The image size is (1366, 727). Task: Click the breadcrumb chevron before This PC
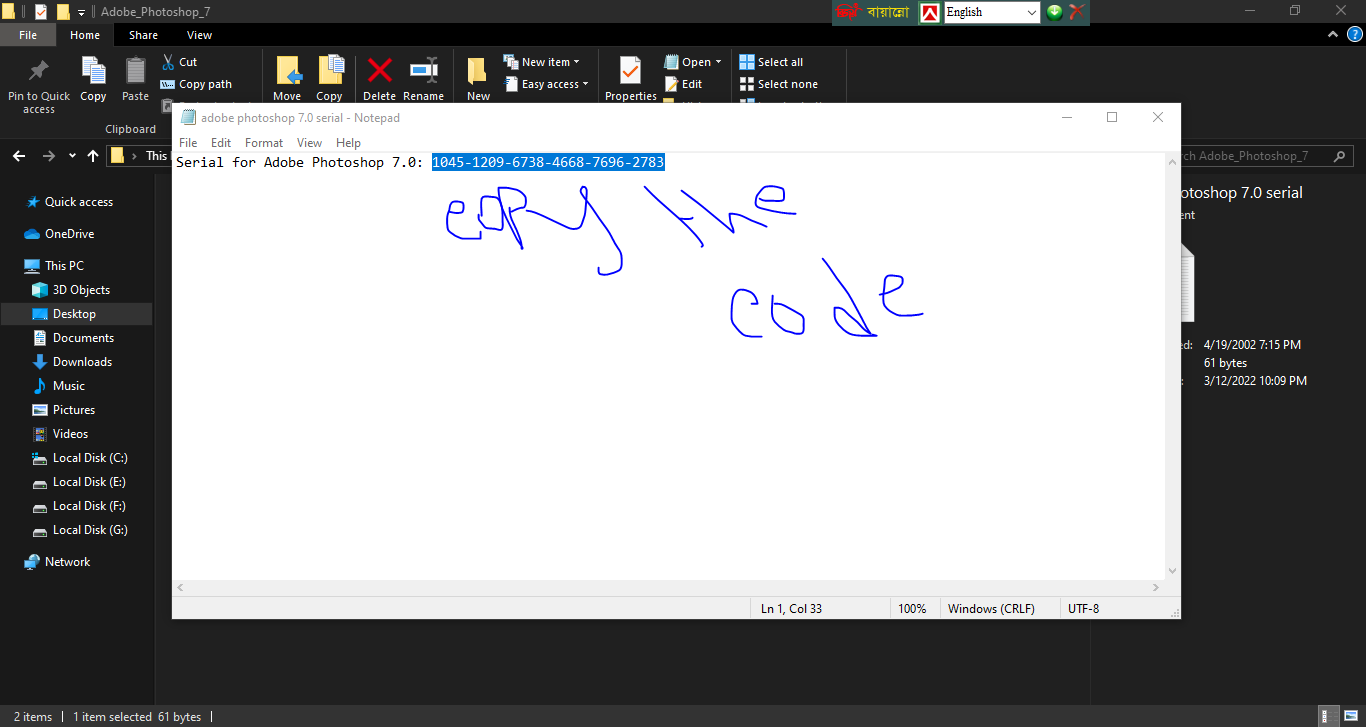coord(135,156)
